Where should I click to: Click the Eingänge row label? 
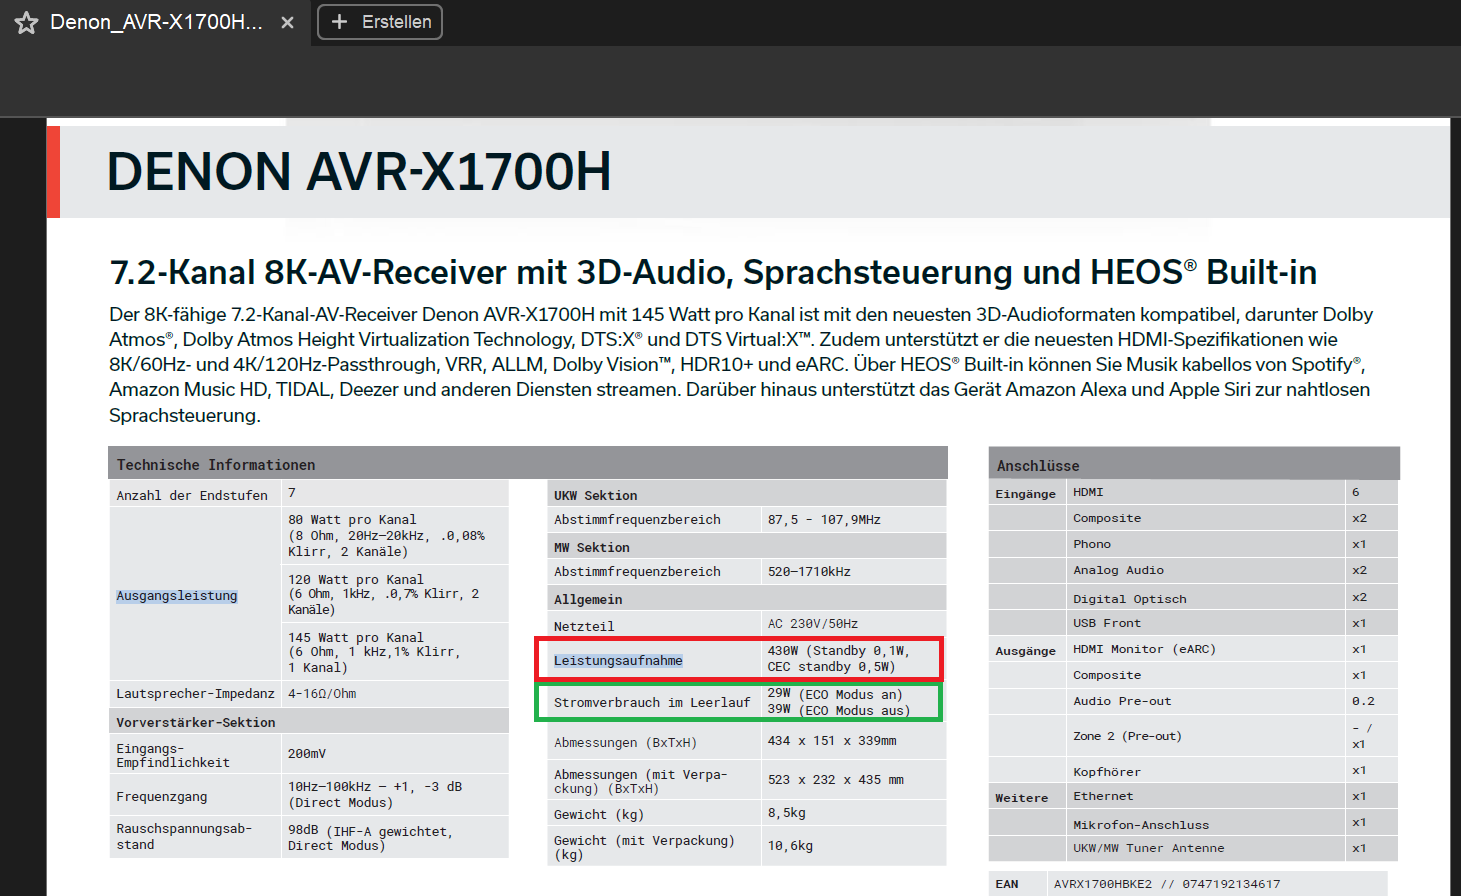1026,494
